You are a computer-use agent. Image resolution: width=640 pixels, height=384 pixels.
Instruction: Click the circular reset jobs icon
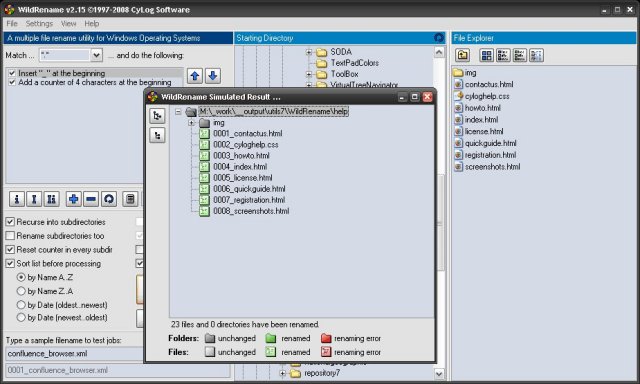(109, 199)
